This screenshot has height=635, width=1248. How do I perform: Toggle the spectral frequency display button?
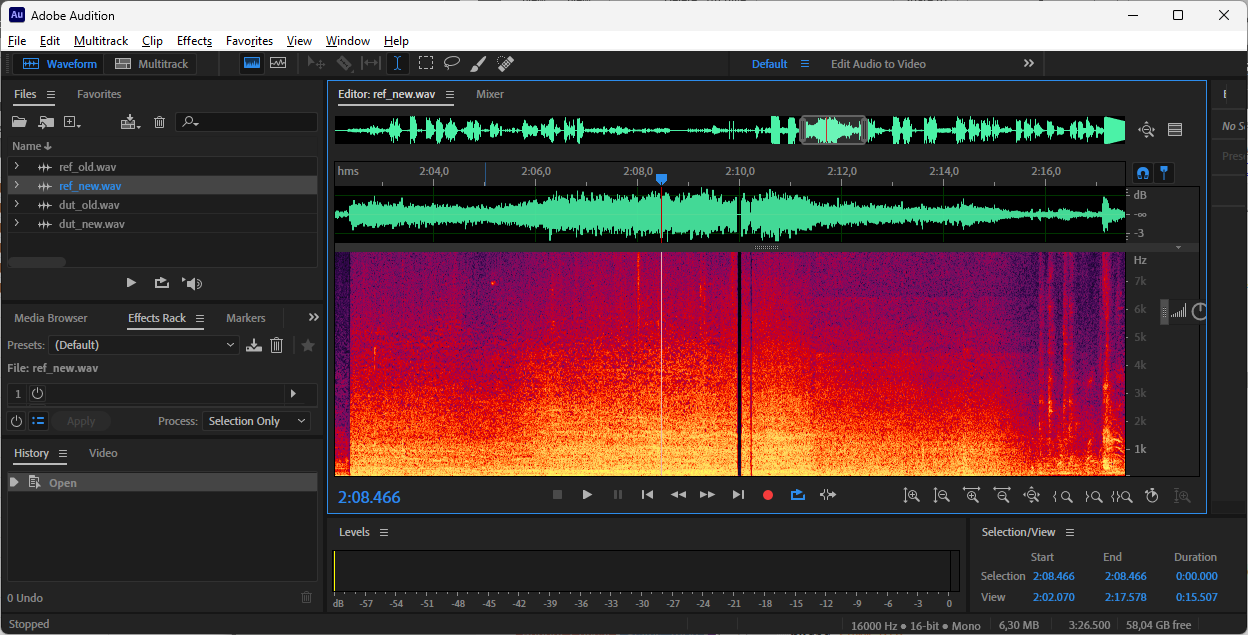coord(252,63)
